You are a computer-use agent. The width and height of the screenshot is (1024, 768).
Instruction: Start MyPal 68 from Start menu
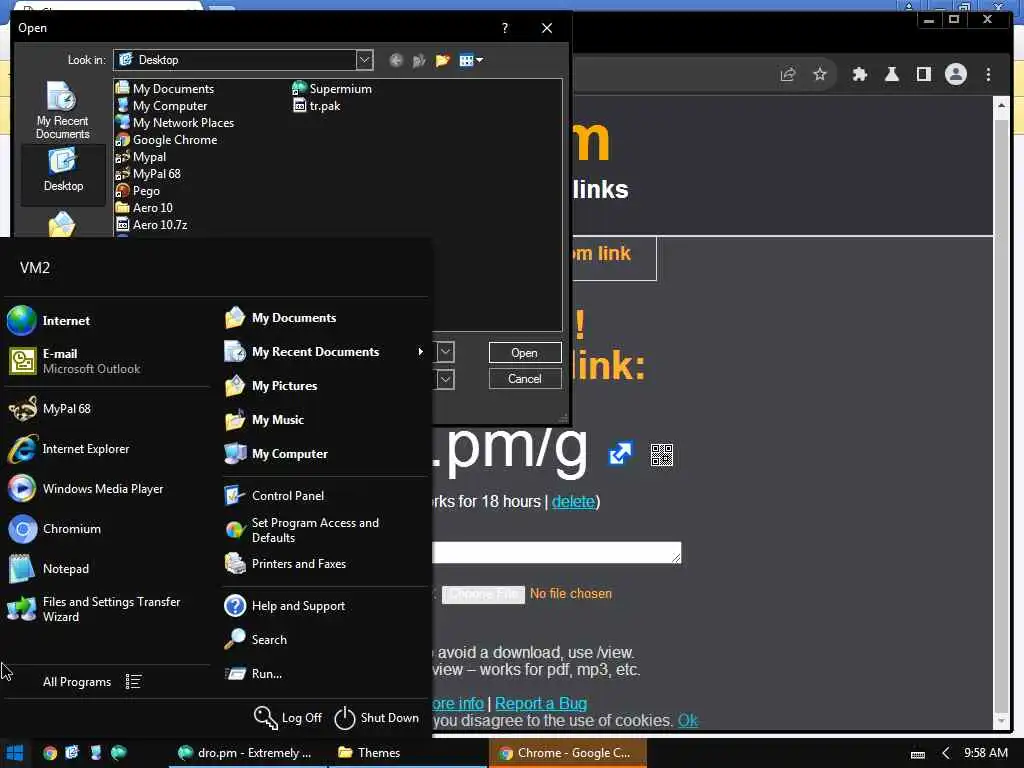click(50, 409)
